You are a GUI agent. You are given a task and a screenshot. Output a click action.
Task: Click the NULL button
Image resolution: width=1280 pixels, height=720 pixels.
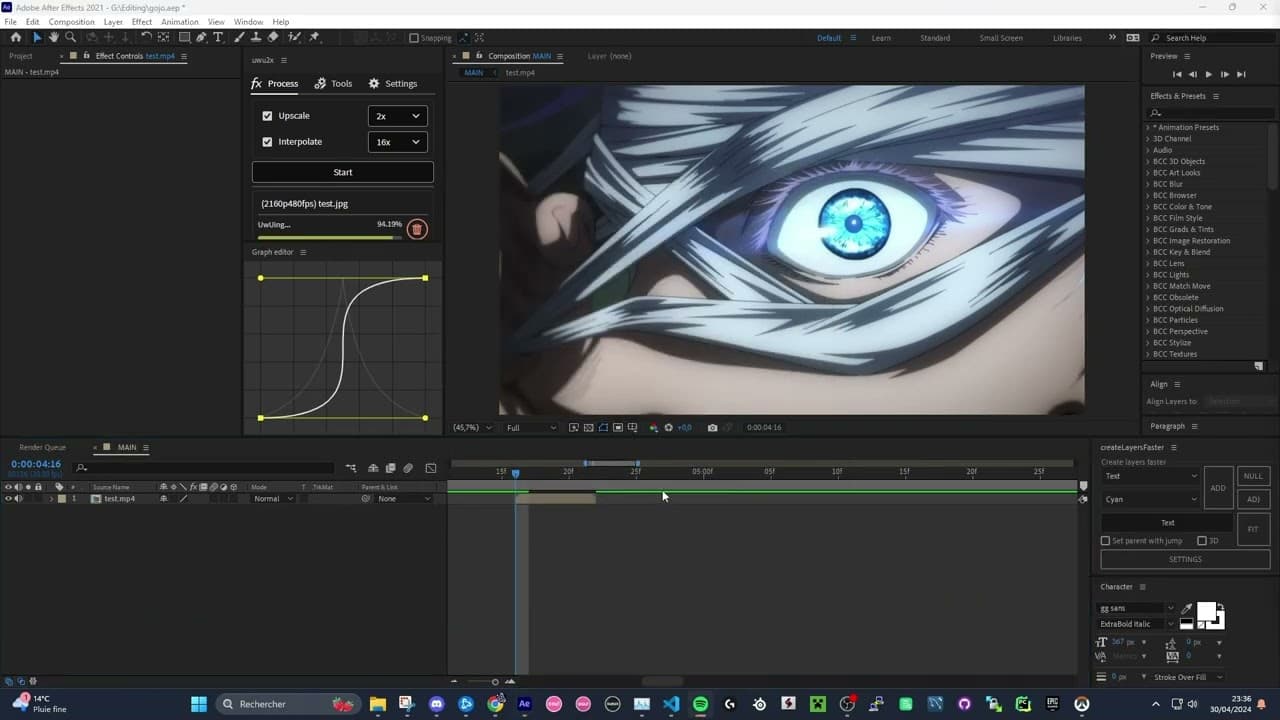[1253, 476]
